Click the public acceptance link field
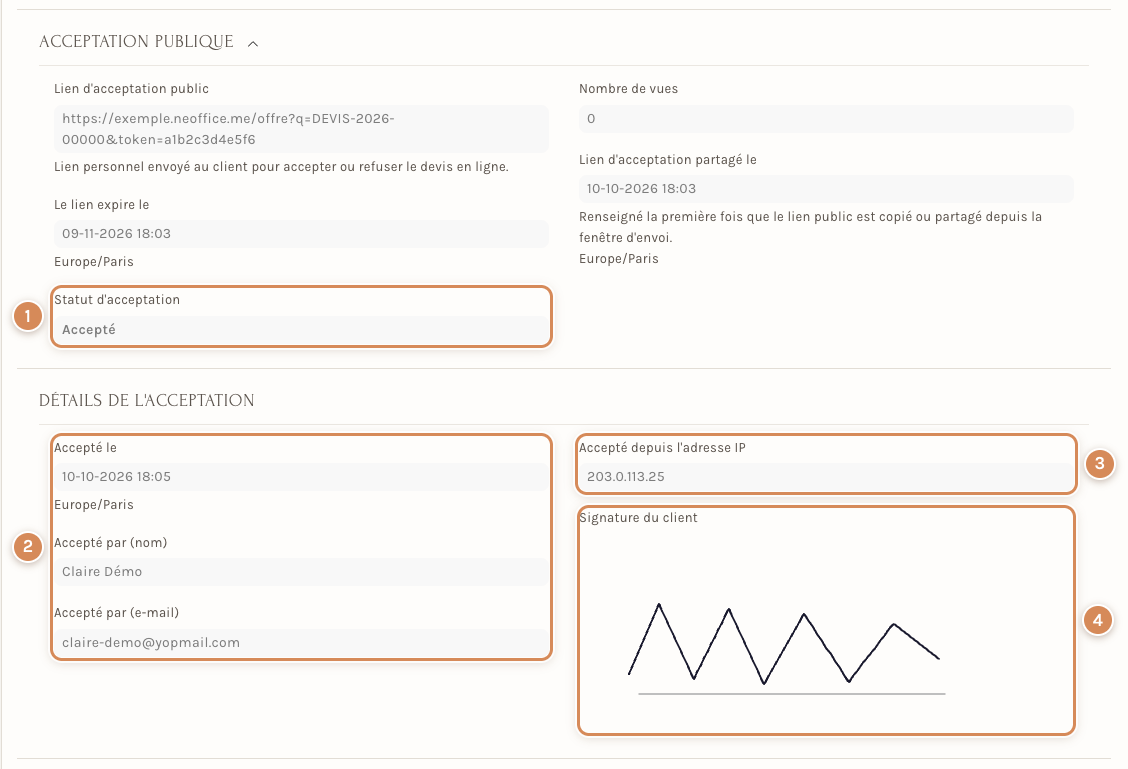The height and width of the screenshot is (769, 1128). [301, 129]
